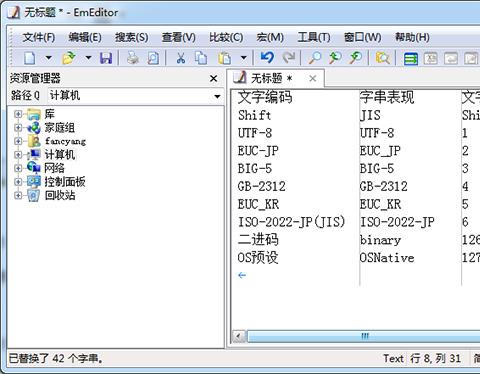480x374 pixels.
Task: Open Find in Files folder-search icon
Action: point(382,58)
